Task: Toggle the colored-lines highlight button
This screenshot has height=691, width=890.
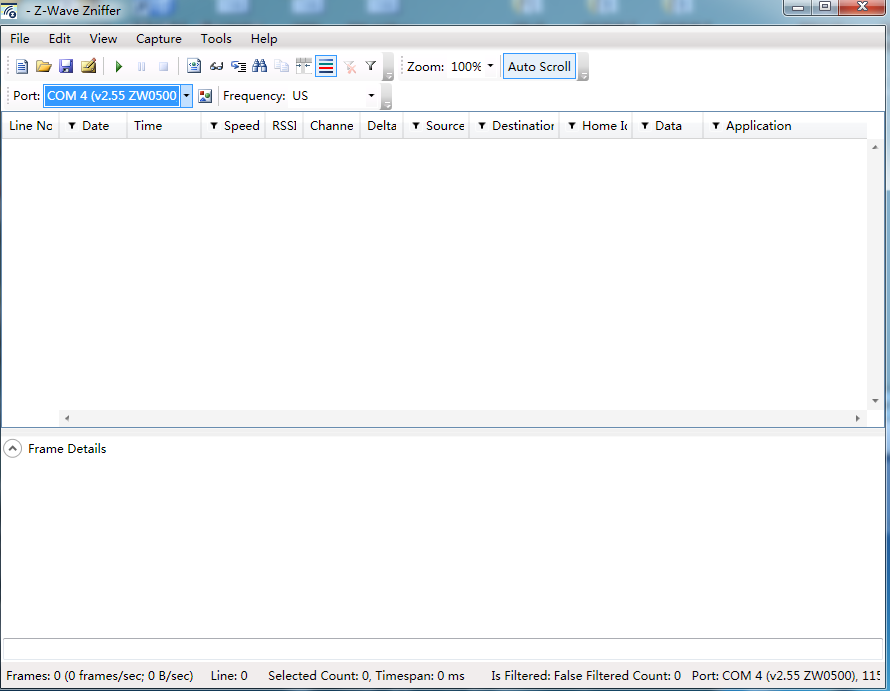Action: [x=326, y=66]
